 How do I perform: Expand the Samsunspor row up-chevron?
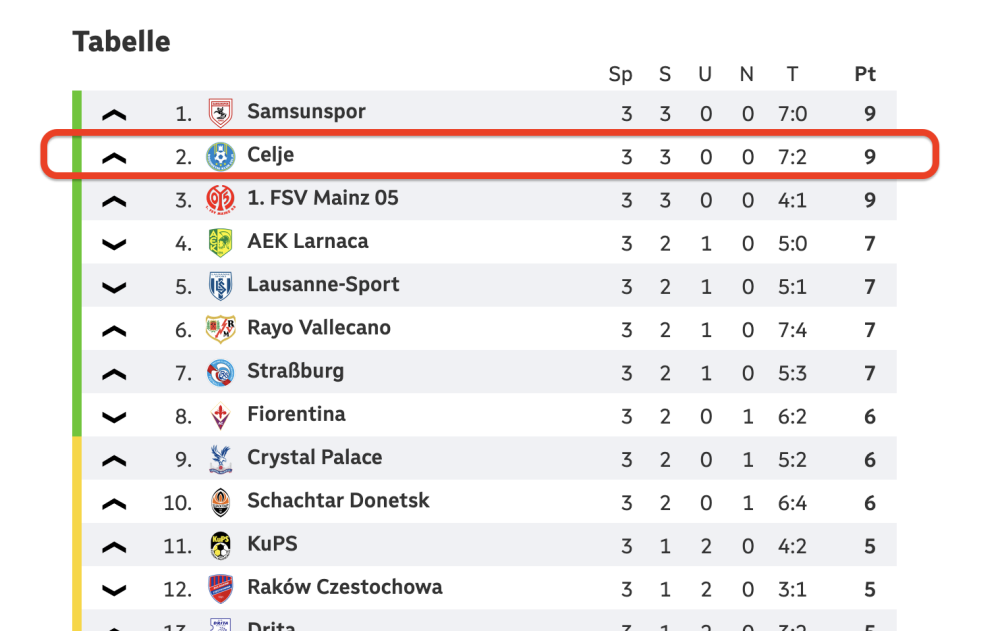(115, 114)
